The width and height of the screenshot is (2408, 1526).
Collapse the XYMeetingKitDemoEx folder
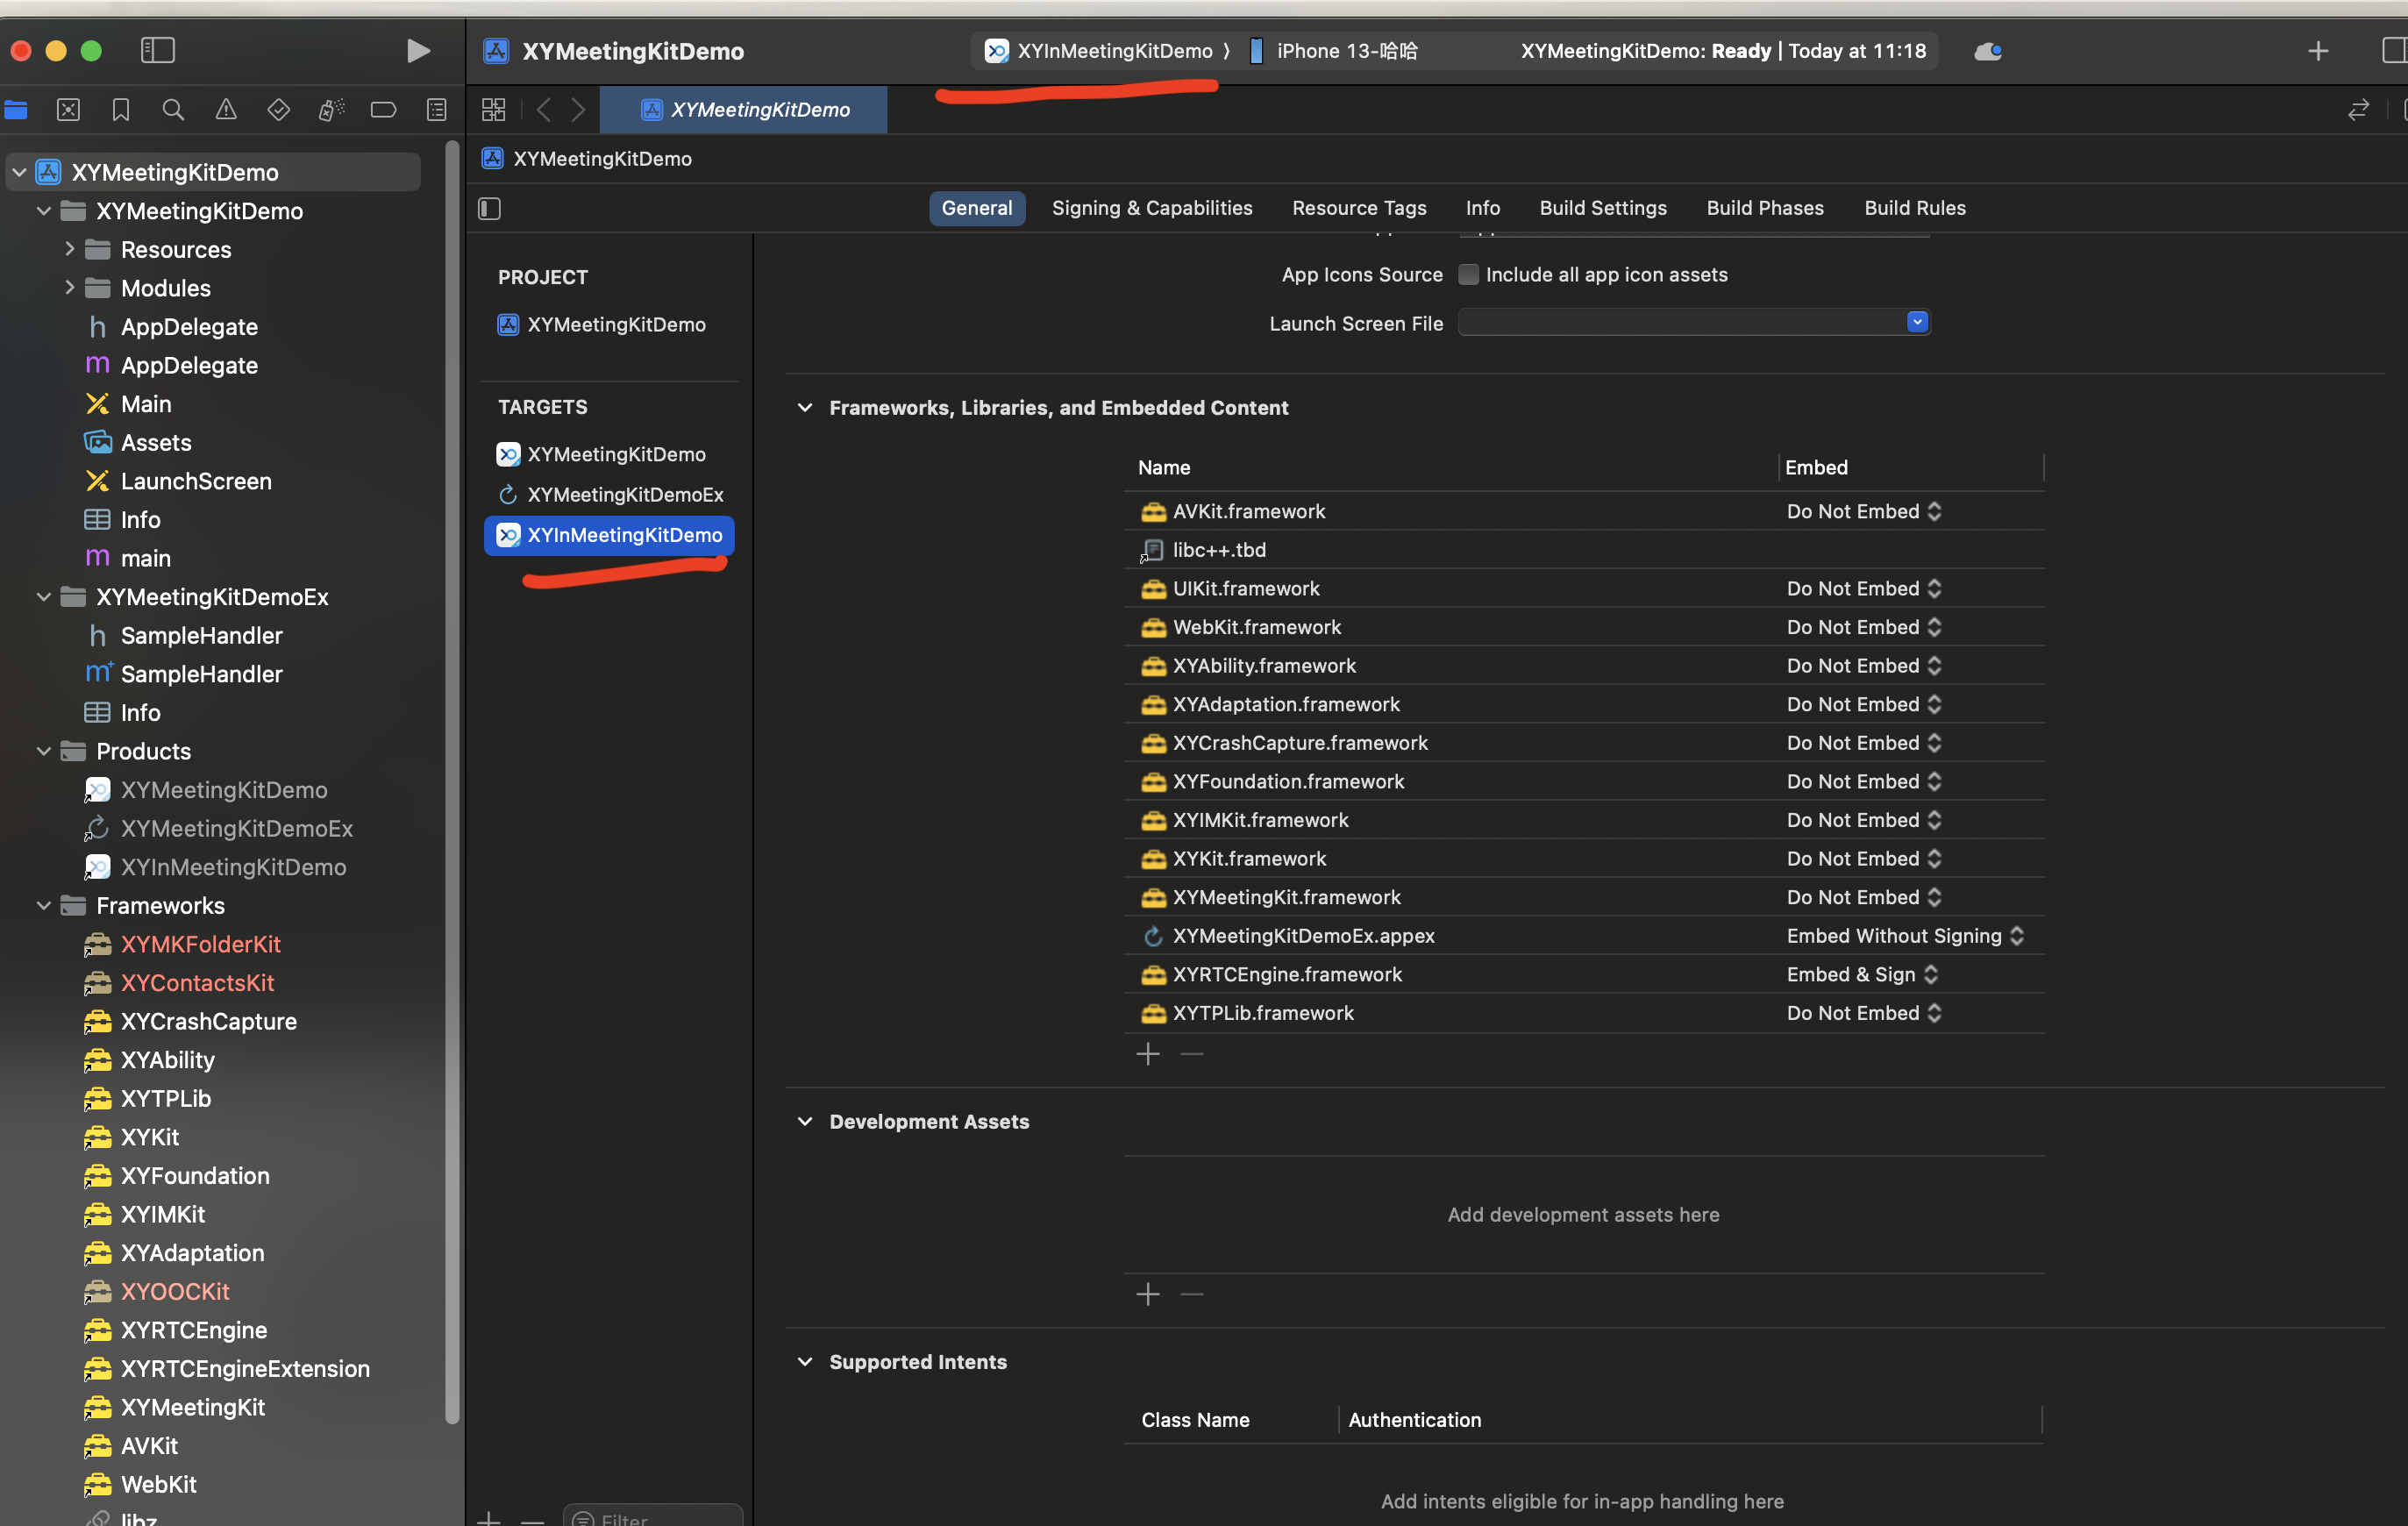point(43,597)
